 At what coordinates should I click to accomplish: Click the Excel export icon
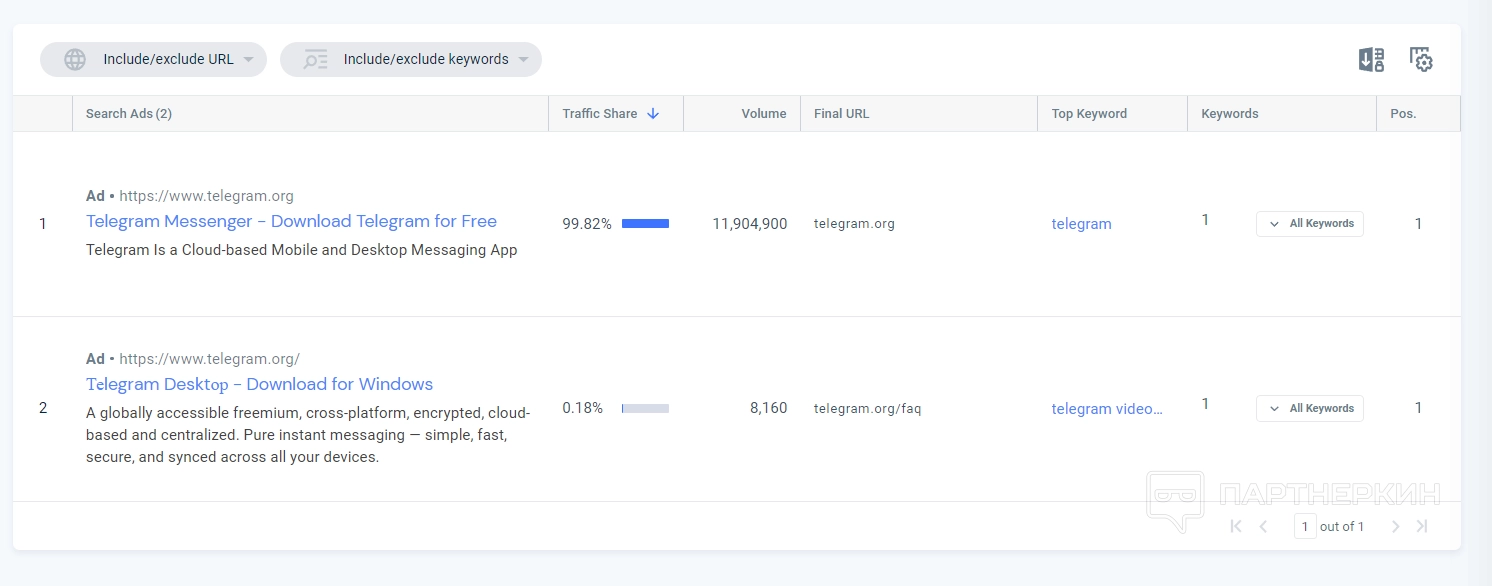(1371, 60)
